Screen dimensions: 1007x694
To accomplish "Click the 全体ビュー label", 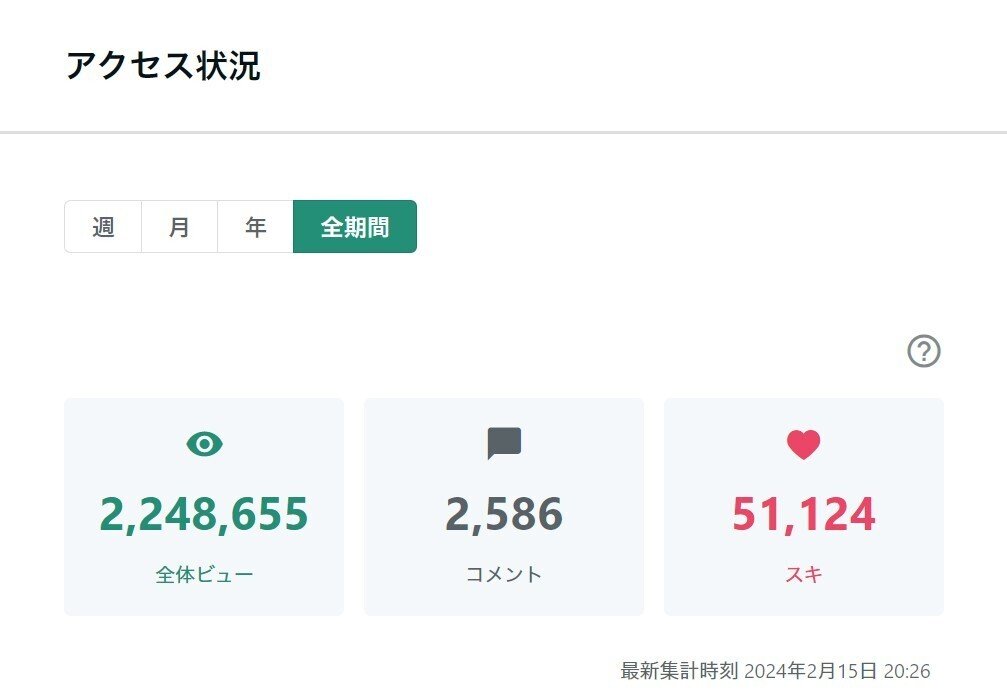I will tap(204, 574).
